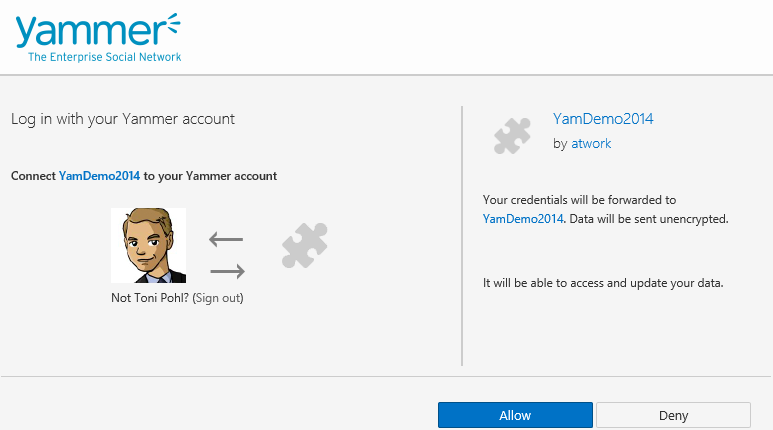Click Toni Pohl's avatar picture

(x=148, y=246)
